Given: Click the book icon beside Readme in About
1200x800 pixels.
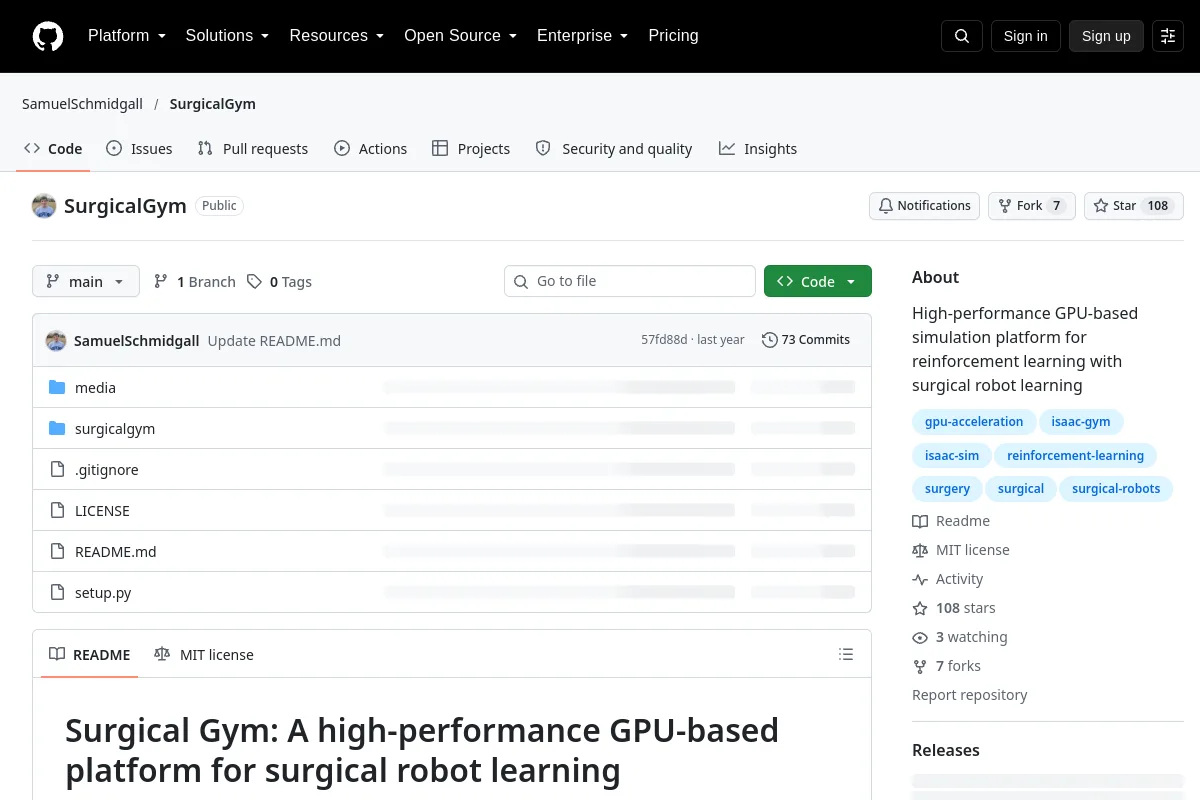Looking at the screenshot, I should click(920, 521).
